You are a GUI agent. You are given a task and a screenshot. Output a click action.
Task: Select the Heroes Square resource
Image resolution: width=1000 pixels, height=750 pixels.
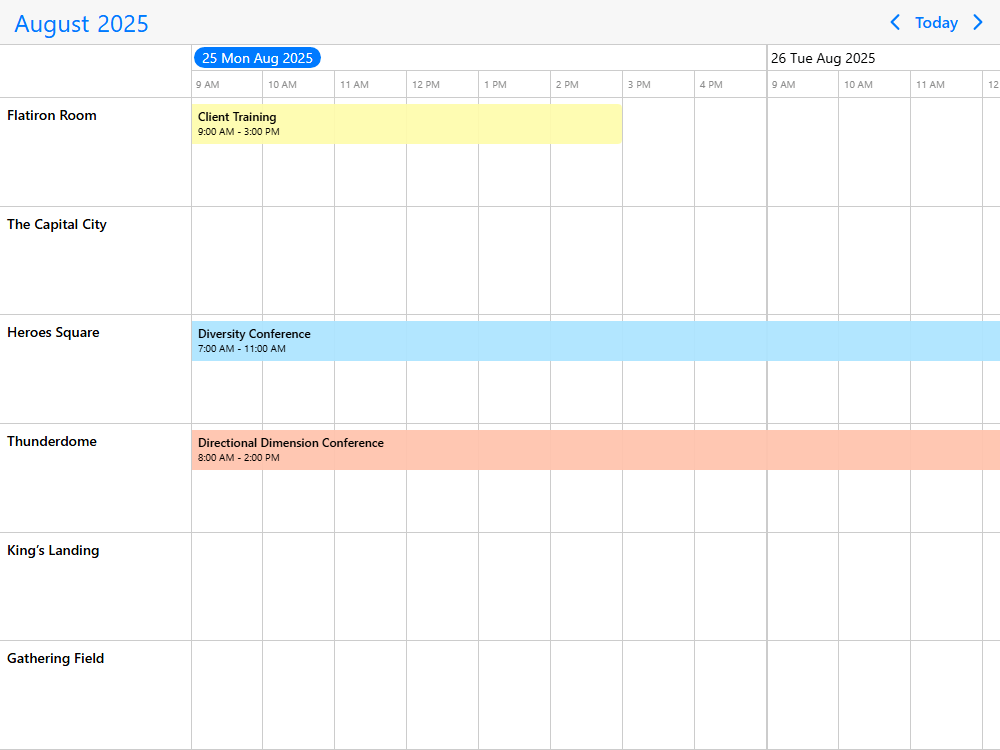click(53, 333)
